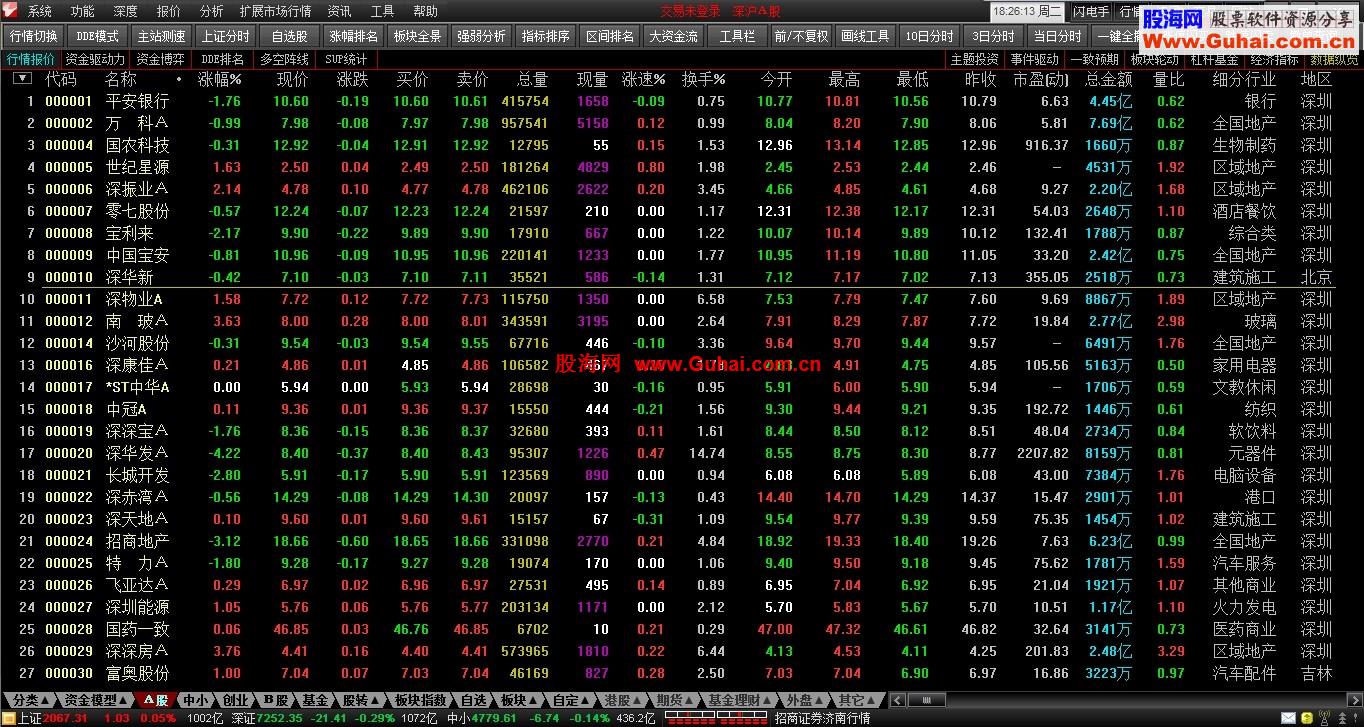This screenshot has height=727, width=1364.
Task: Show 3日分时 chart
Action: tap(994, 36)
